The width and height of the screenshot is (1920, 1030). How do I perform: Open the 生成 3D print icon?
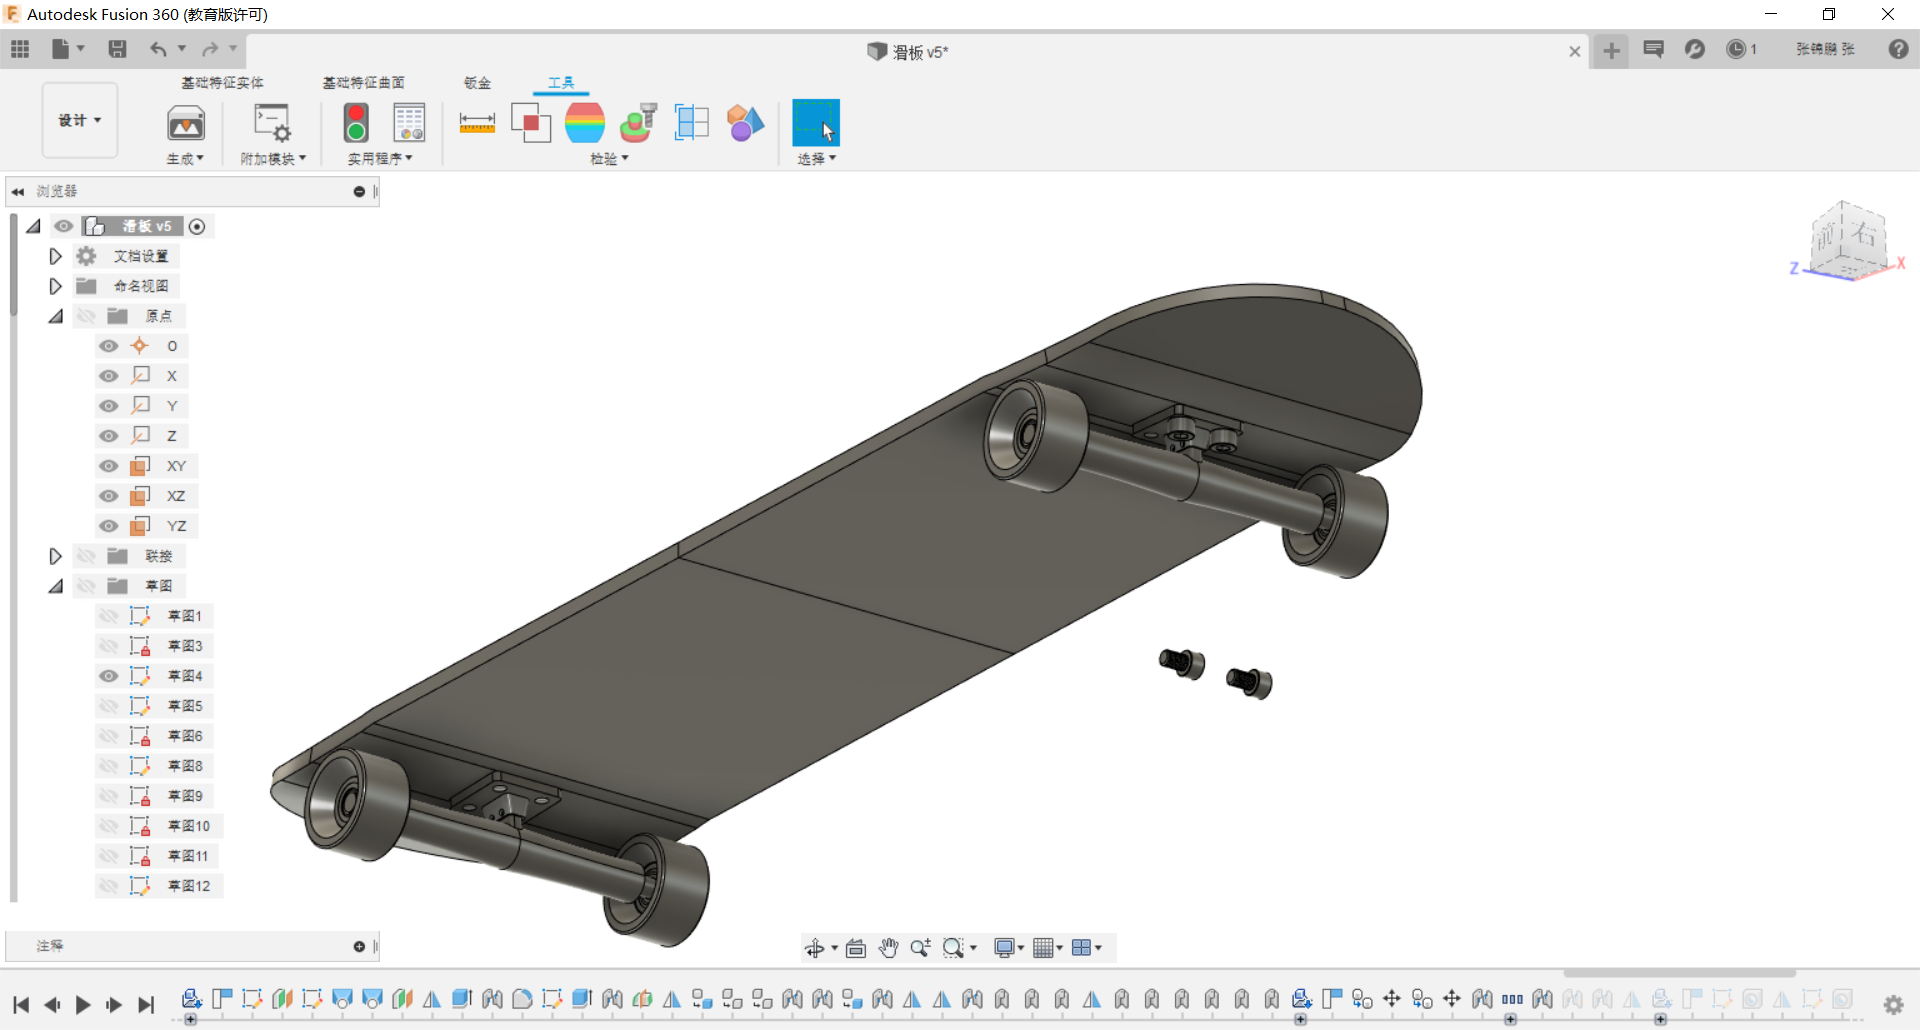coord(186,123)
